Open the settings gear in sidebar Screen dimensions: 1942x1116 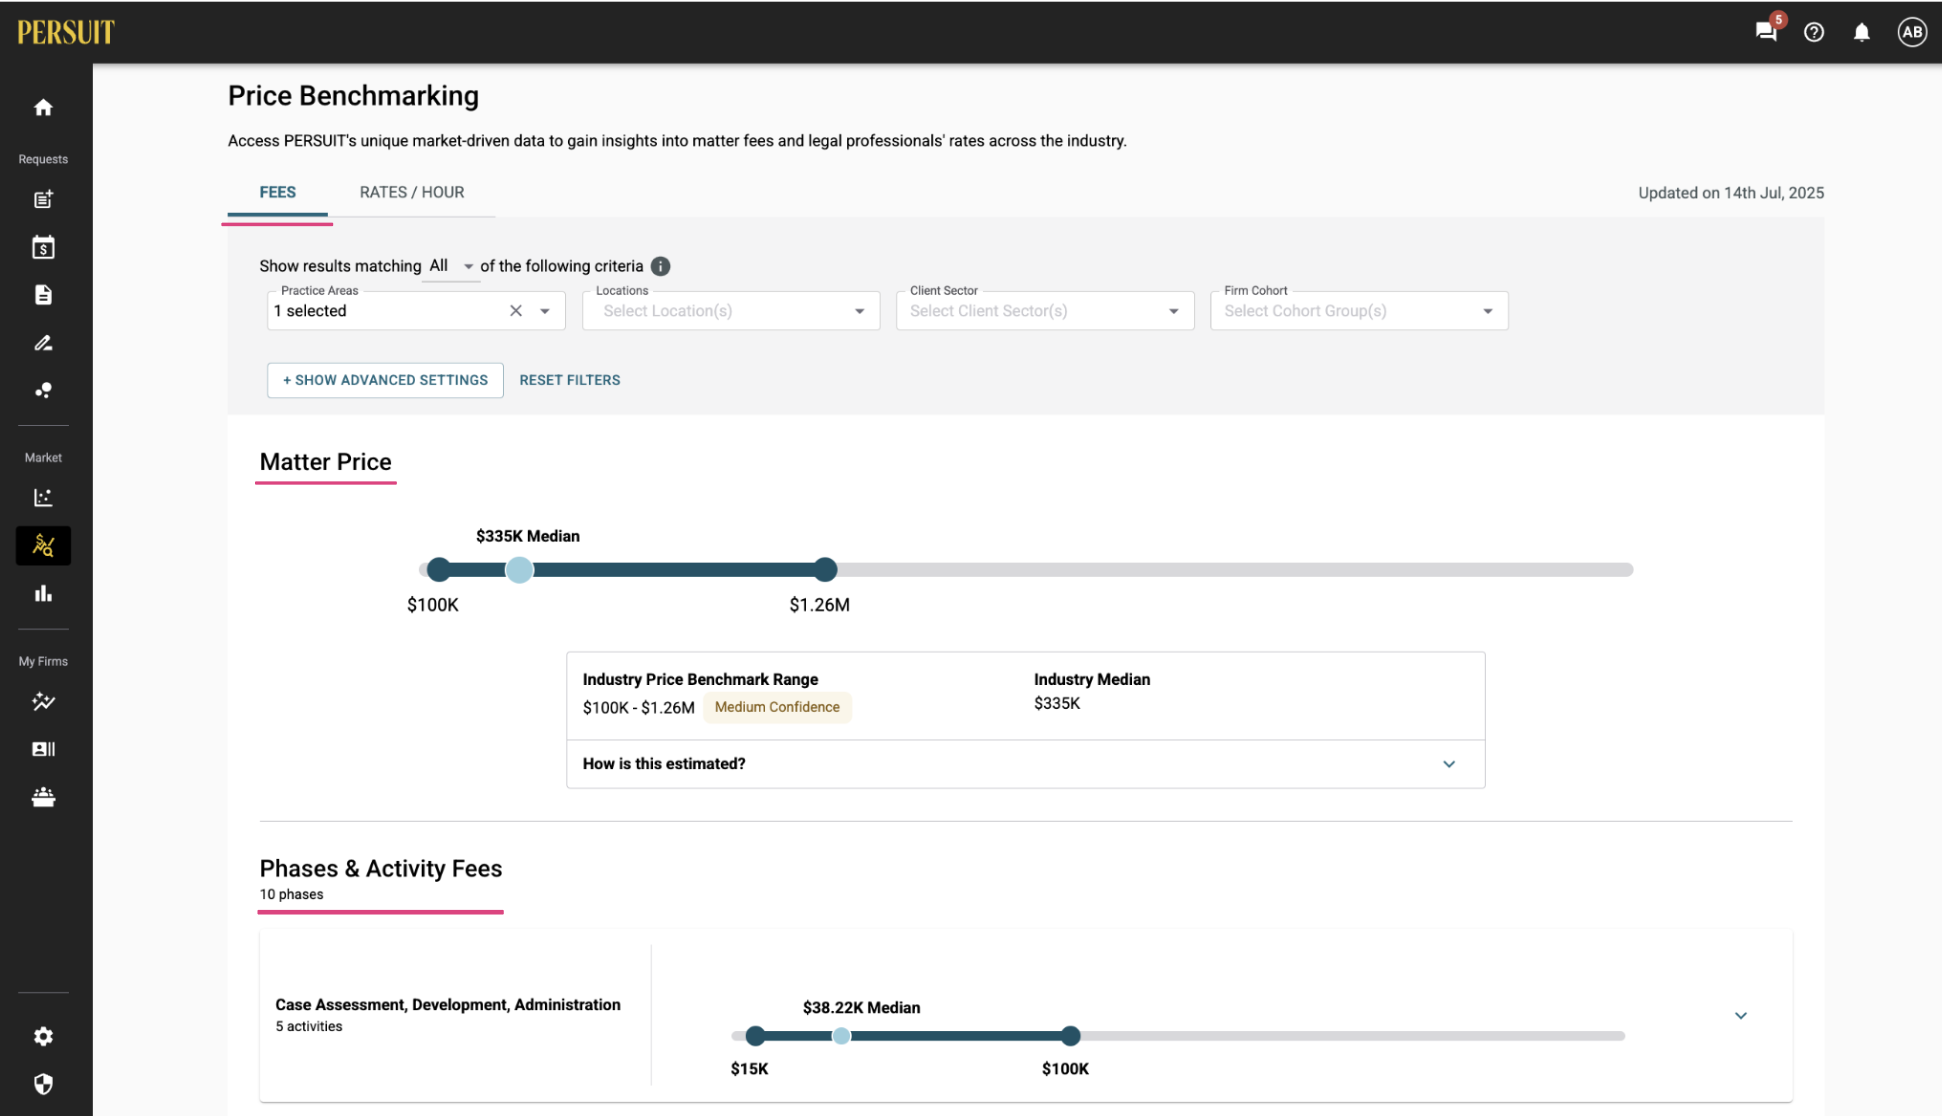click(43, 1036)
